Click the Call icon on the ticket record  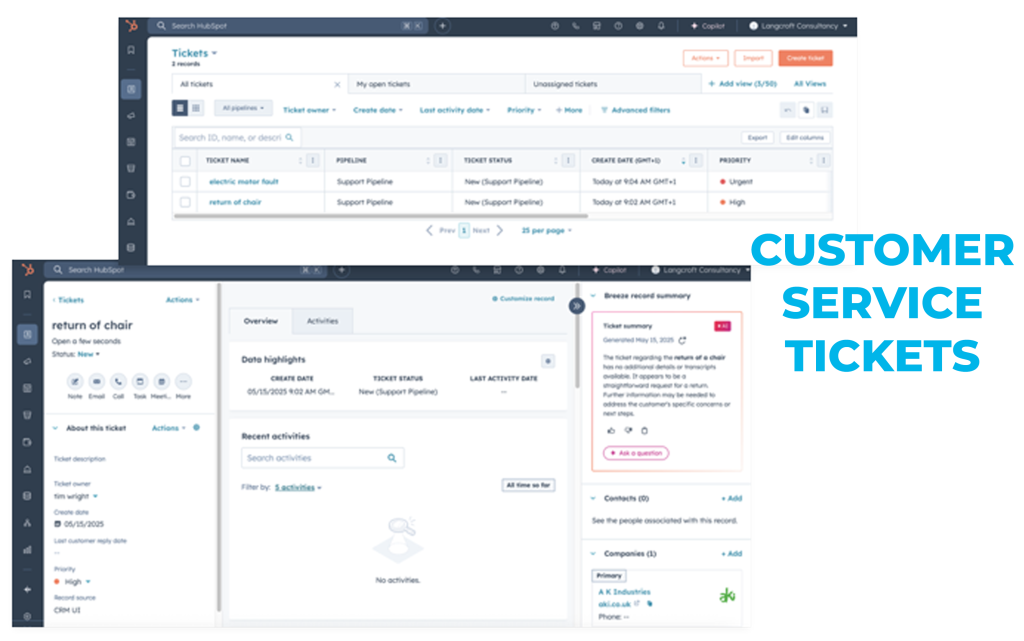click(x=118, y=382)
